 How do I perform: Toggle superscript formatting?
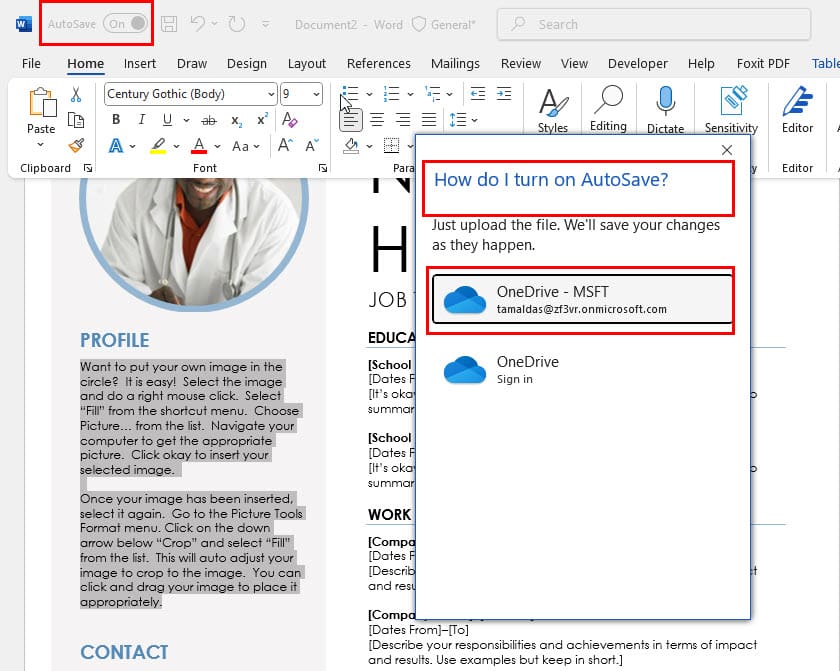[262, 119]
